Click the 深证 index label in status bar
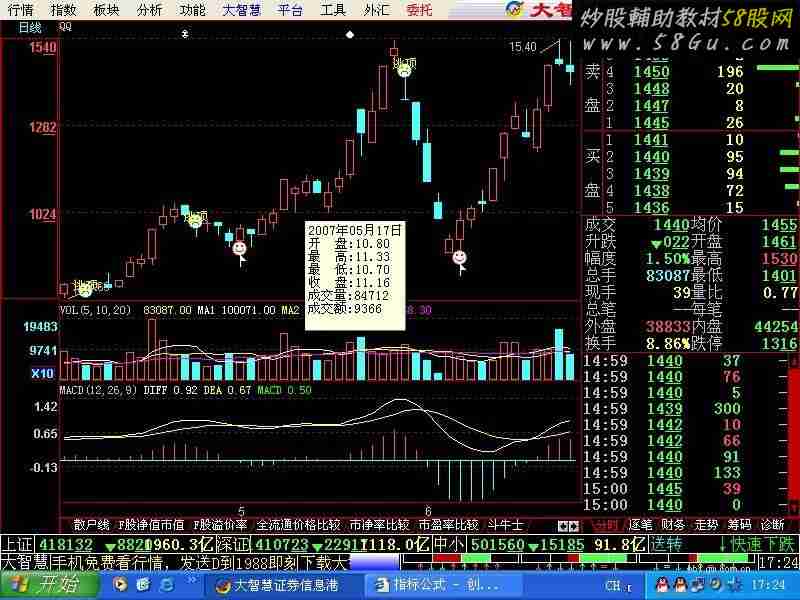The height and width of the screenshot is (600, 800). [x=234, y=544]
